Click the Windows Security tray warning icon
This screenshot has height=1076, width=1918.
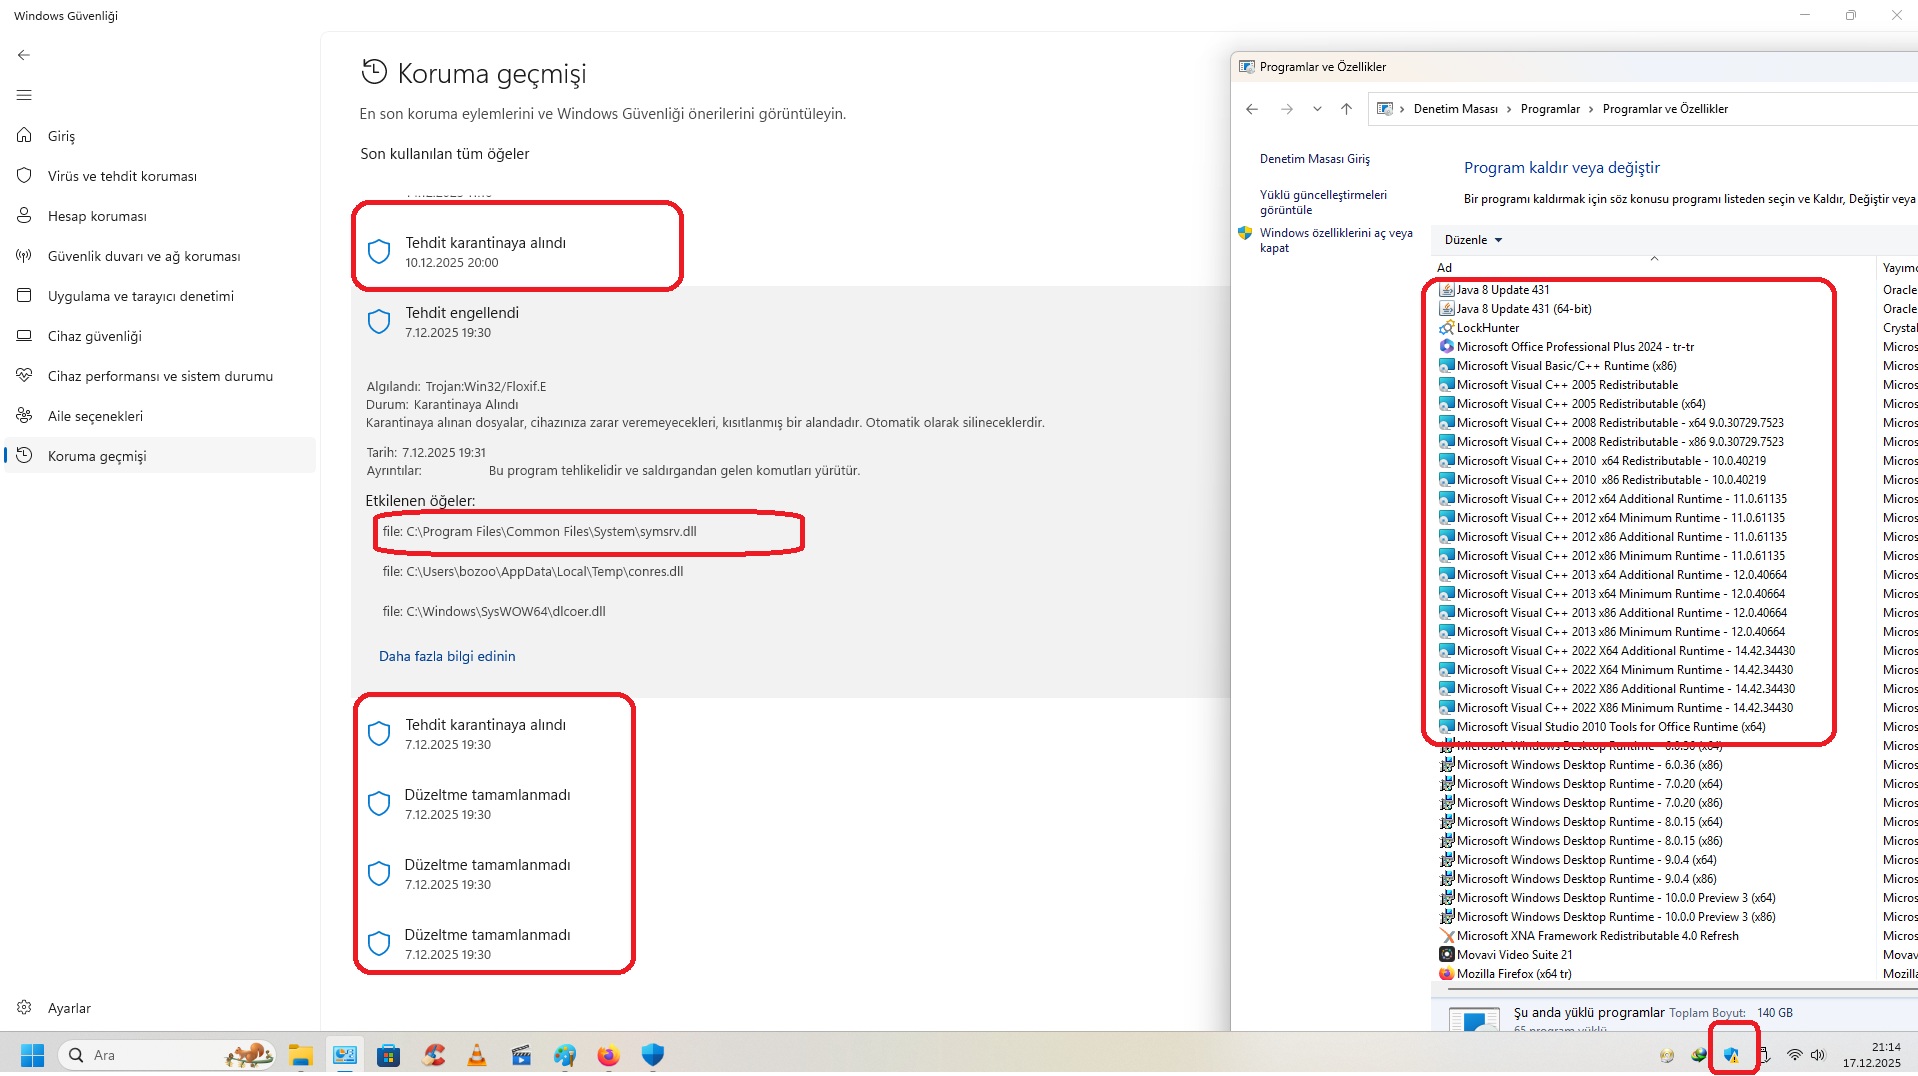click(x=1731, y=1055)
